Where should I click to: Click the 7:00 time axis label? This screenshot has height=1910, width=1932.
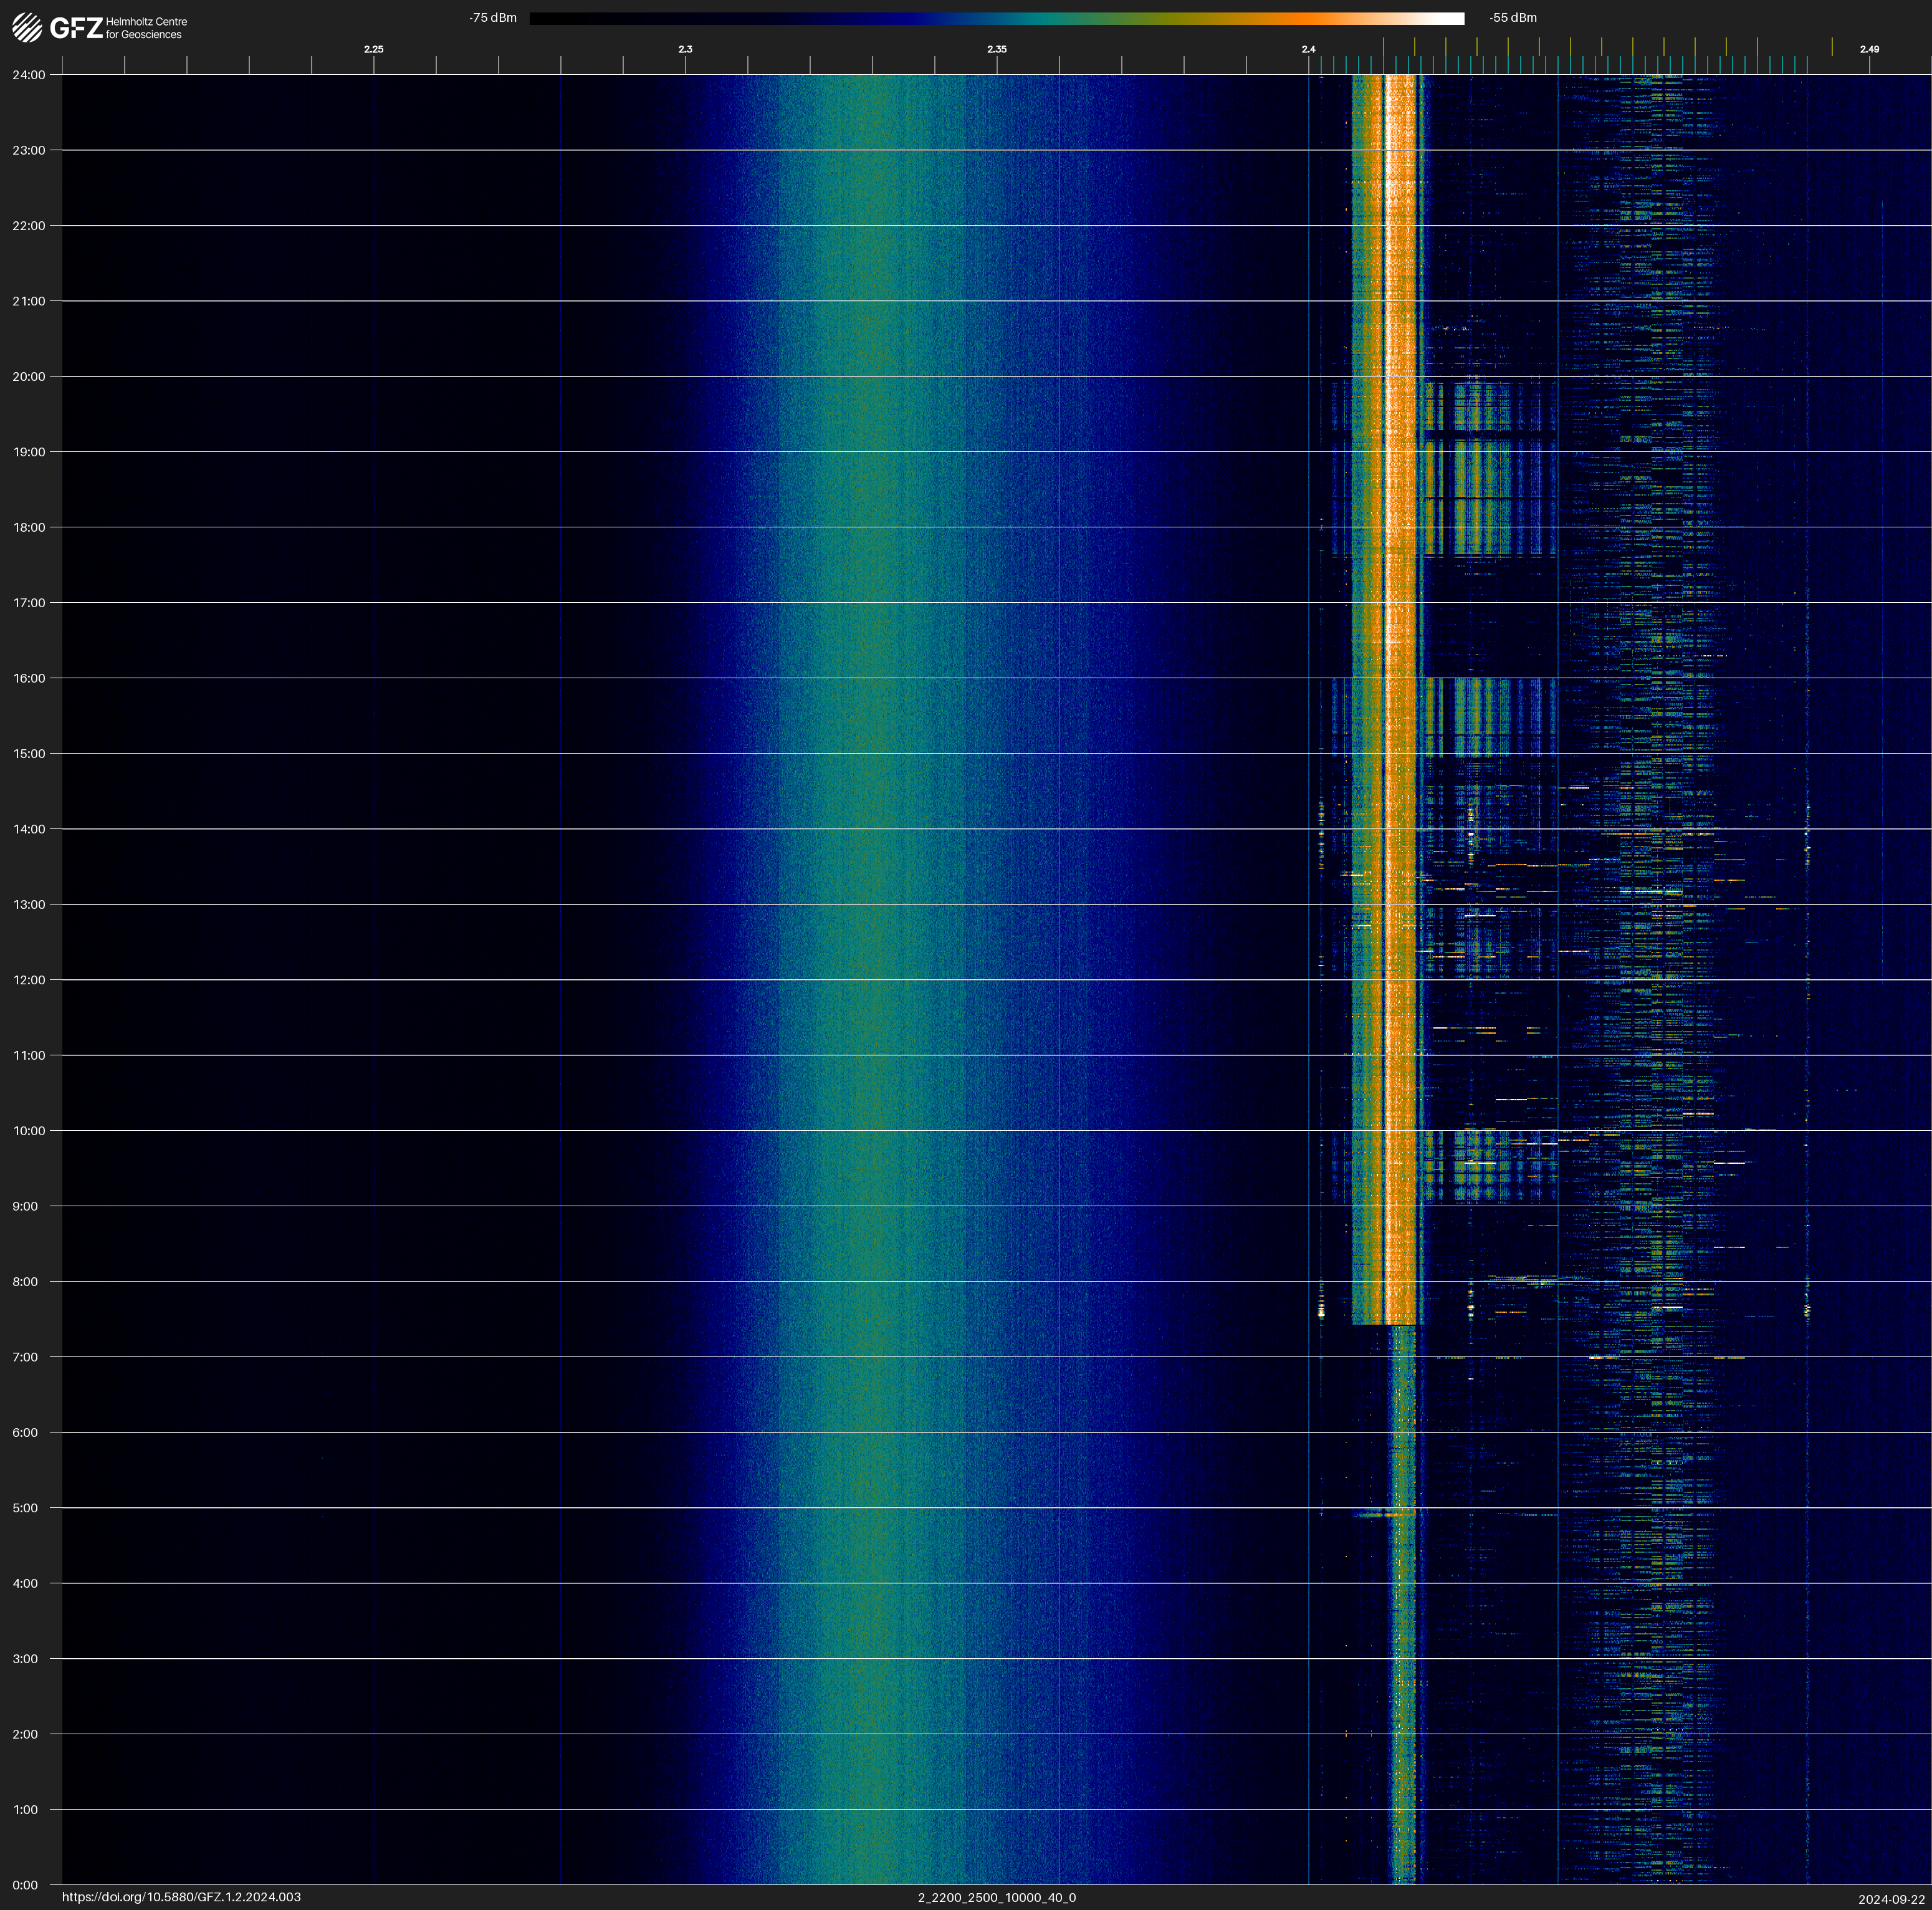click(x=25, y=1357)
